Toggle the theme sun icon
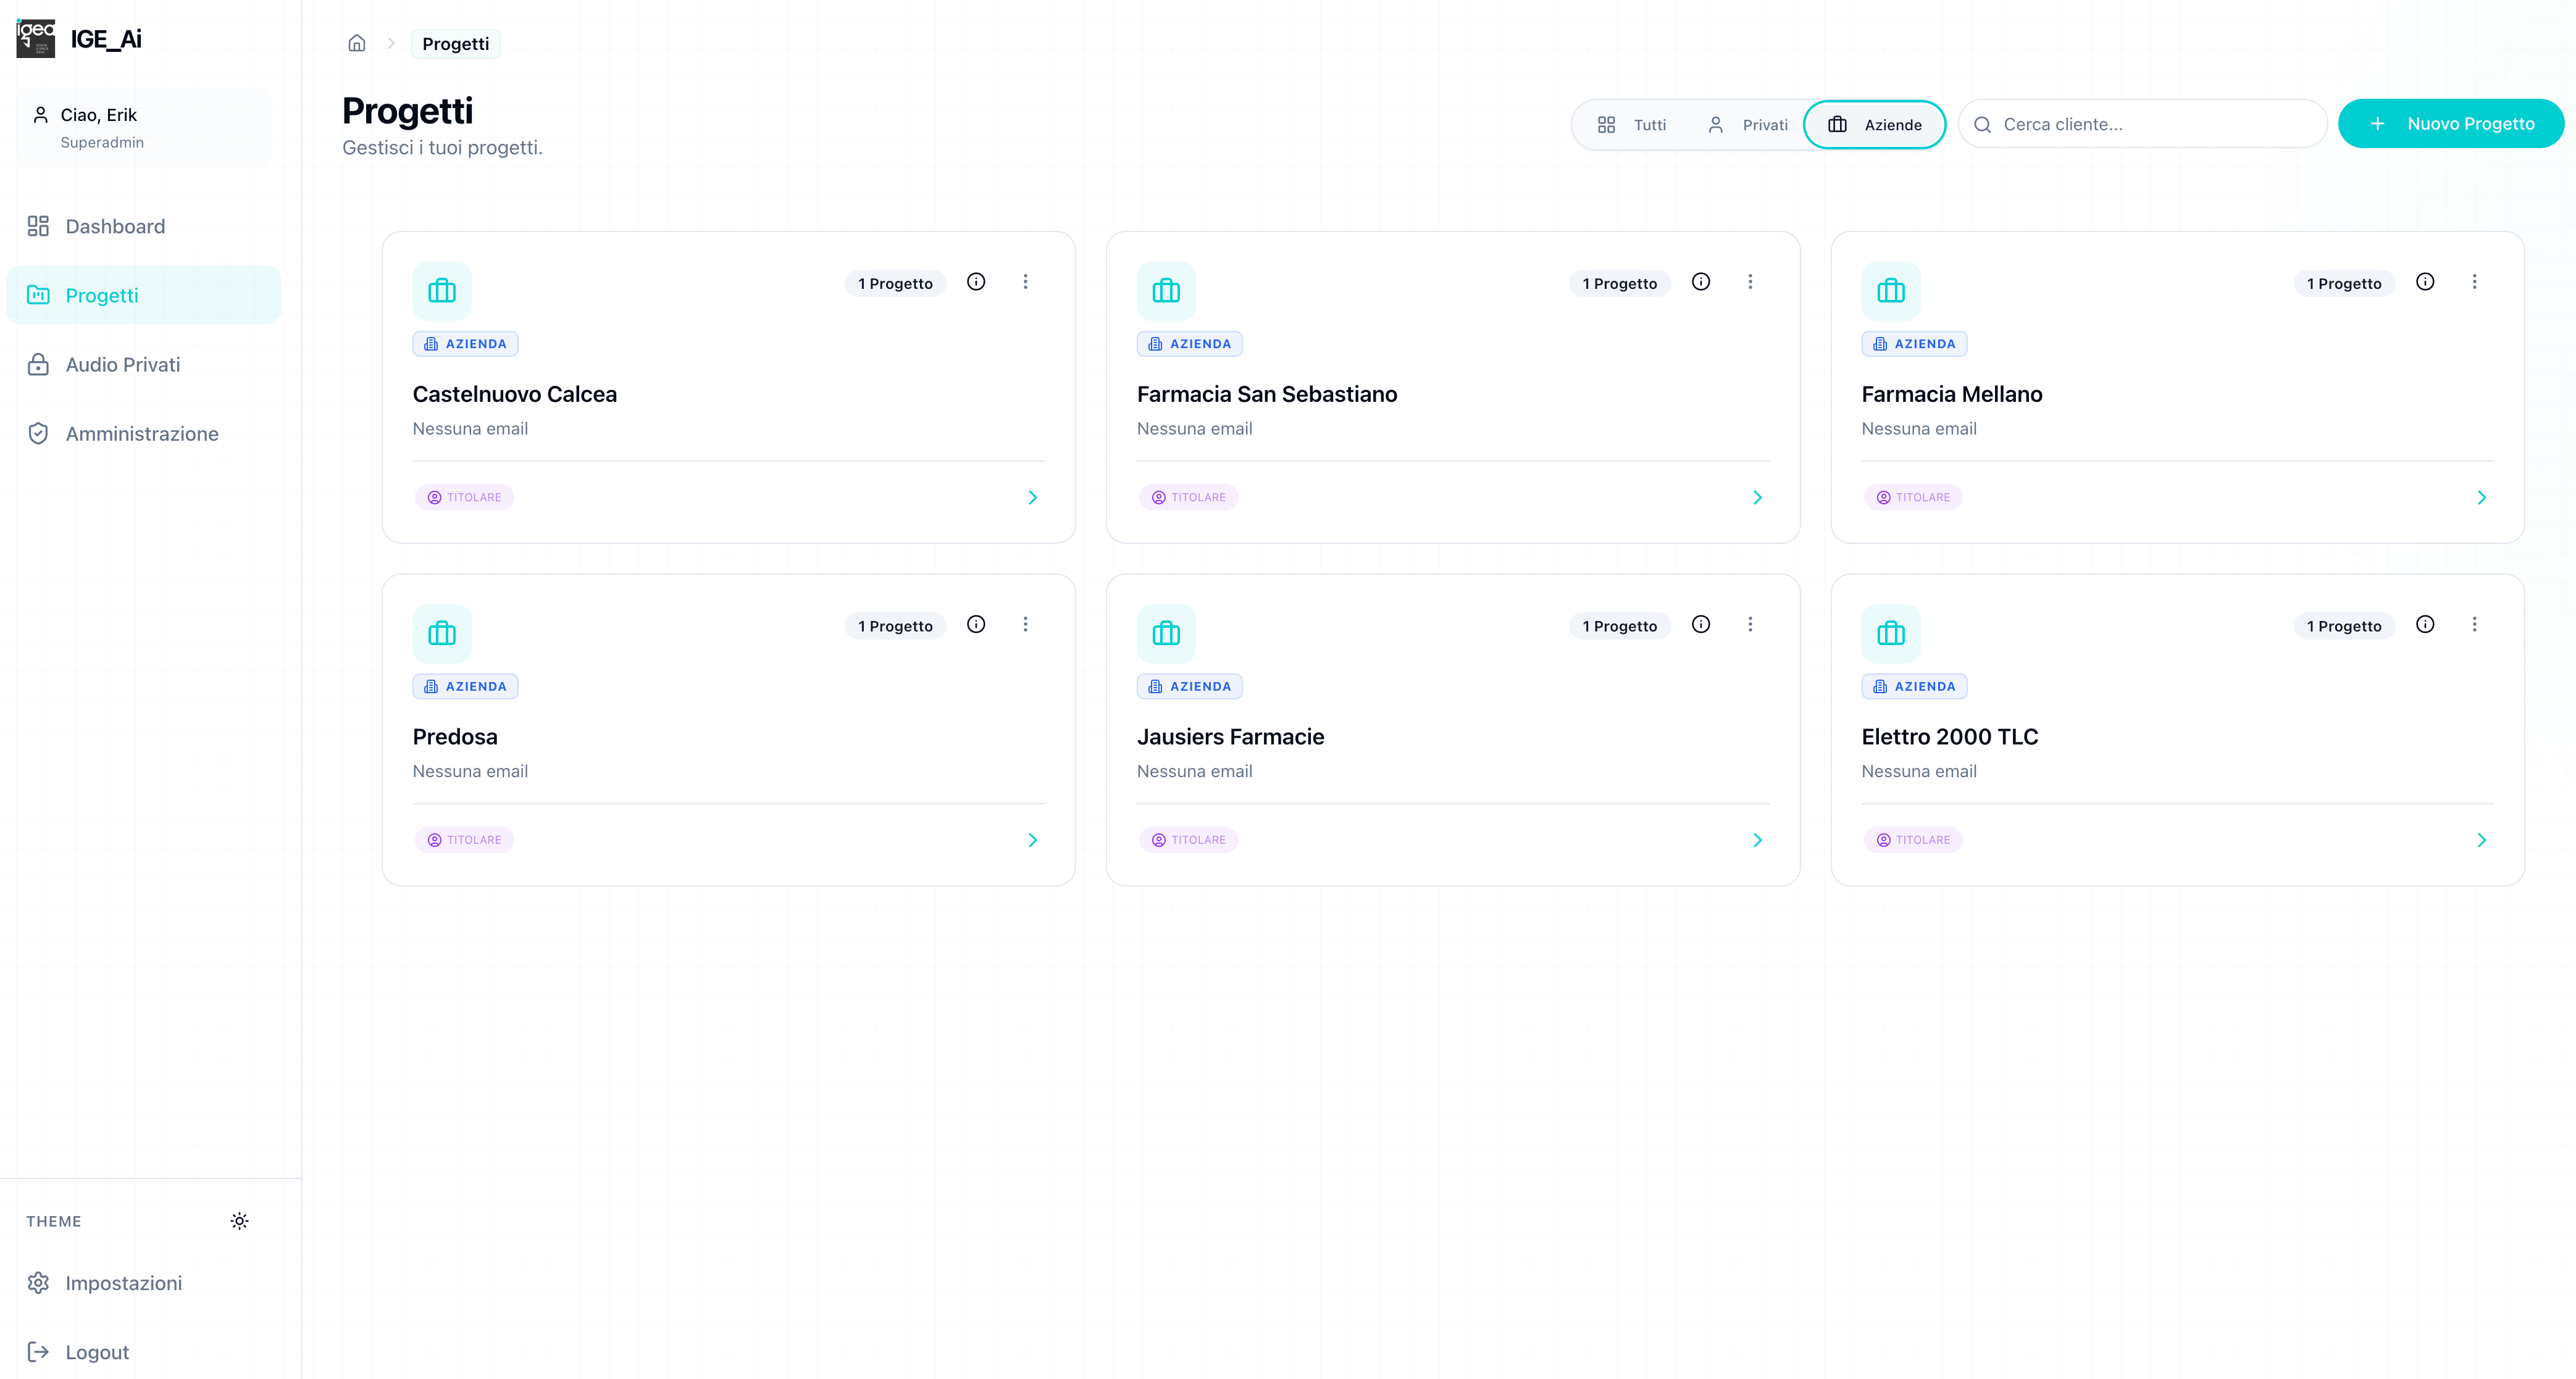2576x1379 pixels. click(x=239, y=1220)
